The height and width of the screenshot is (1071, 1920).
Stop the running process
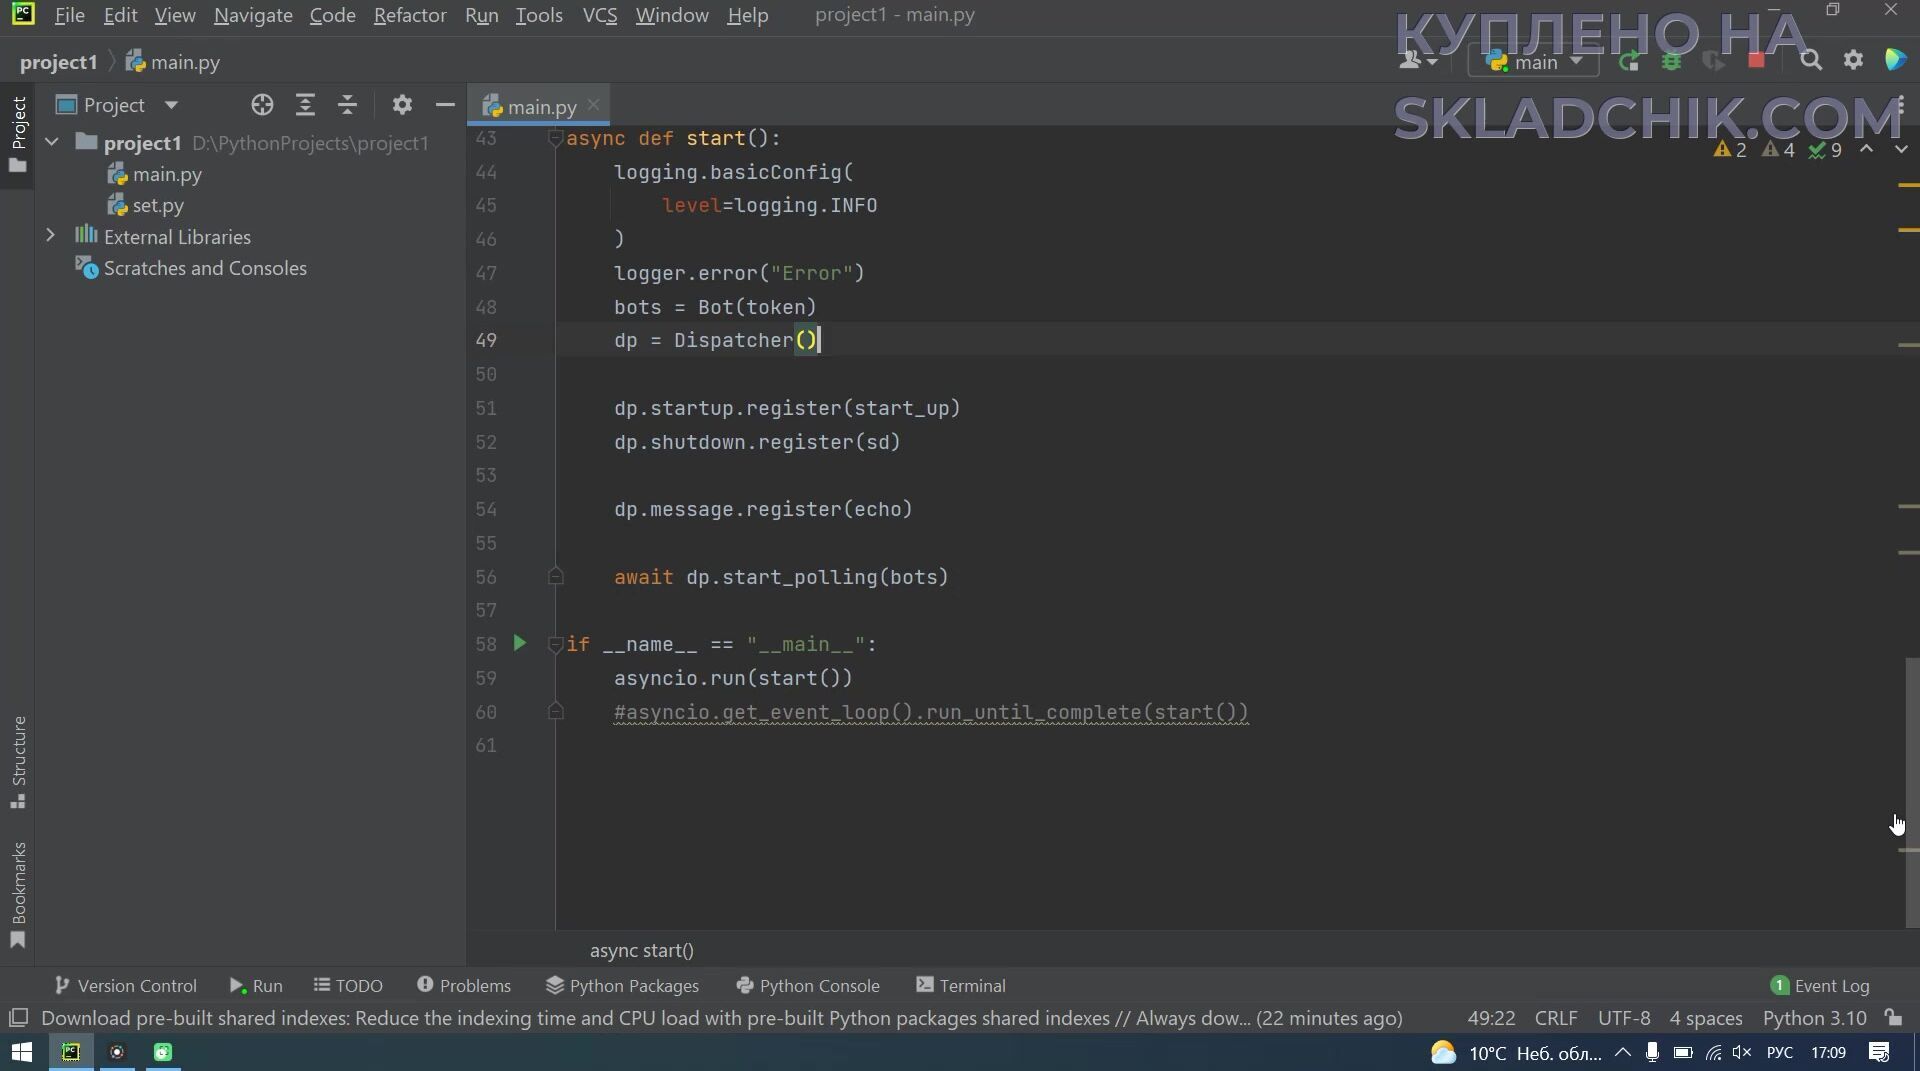pyautogui.click(x=1756, y=61)
